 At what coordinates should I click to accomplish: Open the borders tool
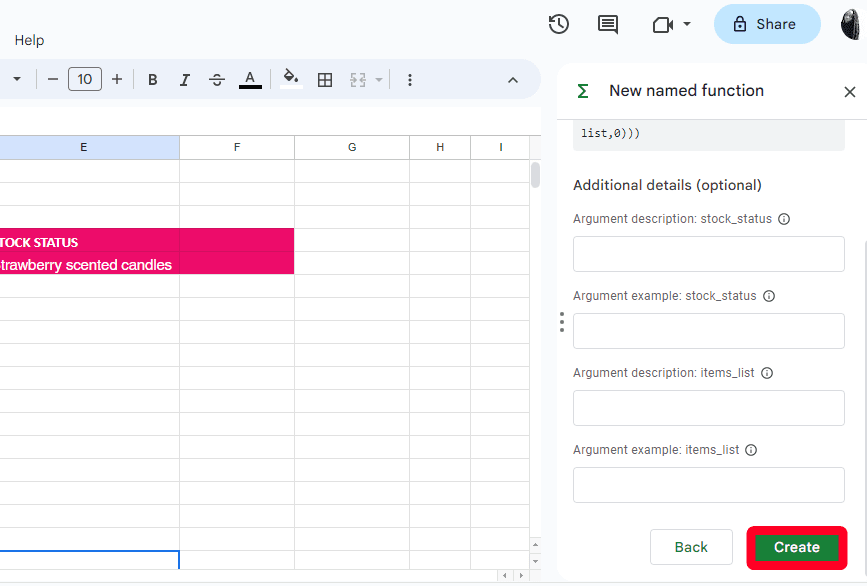[x=325, y=80]
